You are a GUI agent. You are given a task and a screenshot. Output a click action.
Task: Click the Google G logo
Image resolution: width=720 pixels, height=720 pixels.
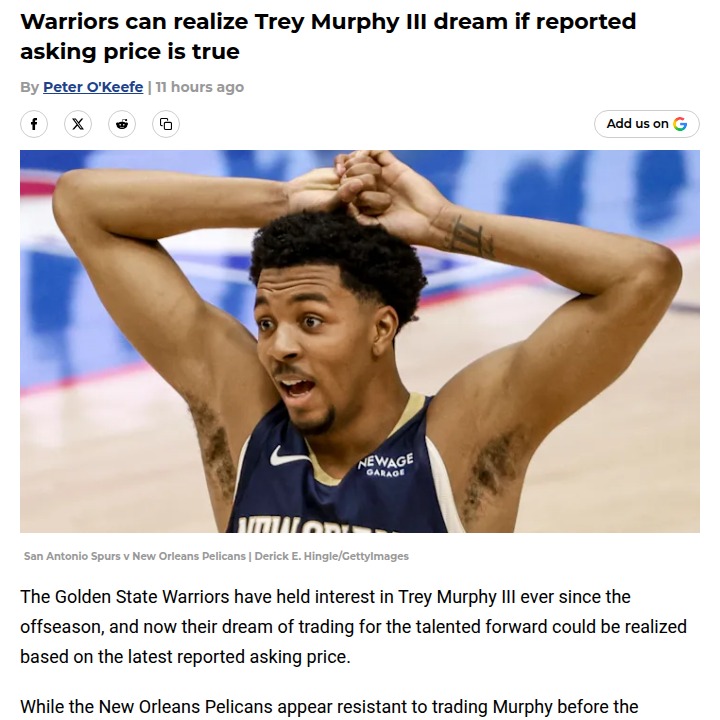click(x=680, y=124)
